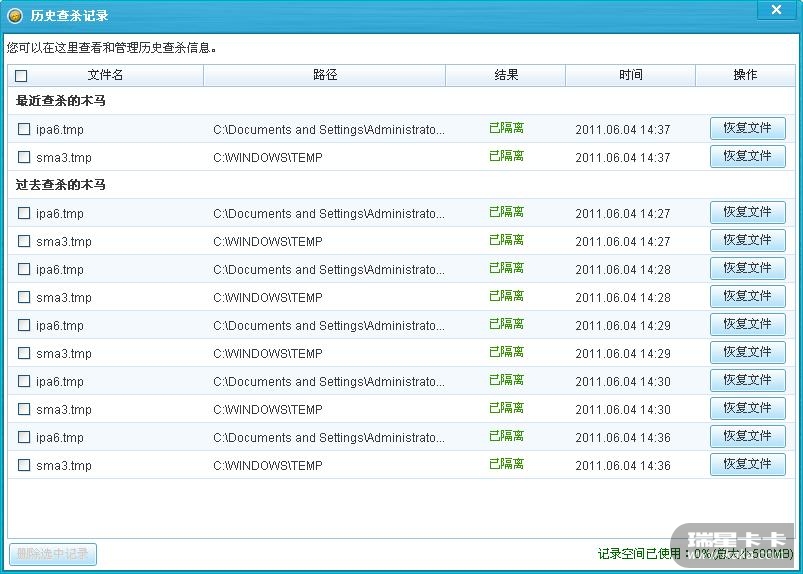Click the 过去查杀的木马 group heading
Viewport: 803px width, 574px height.
pos(60,185)
